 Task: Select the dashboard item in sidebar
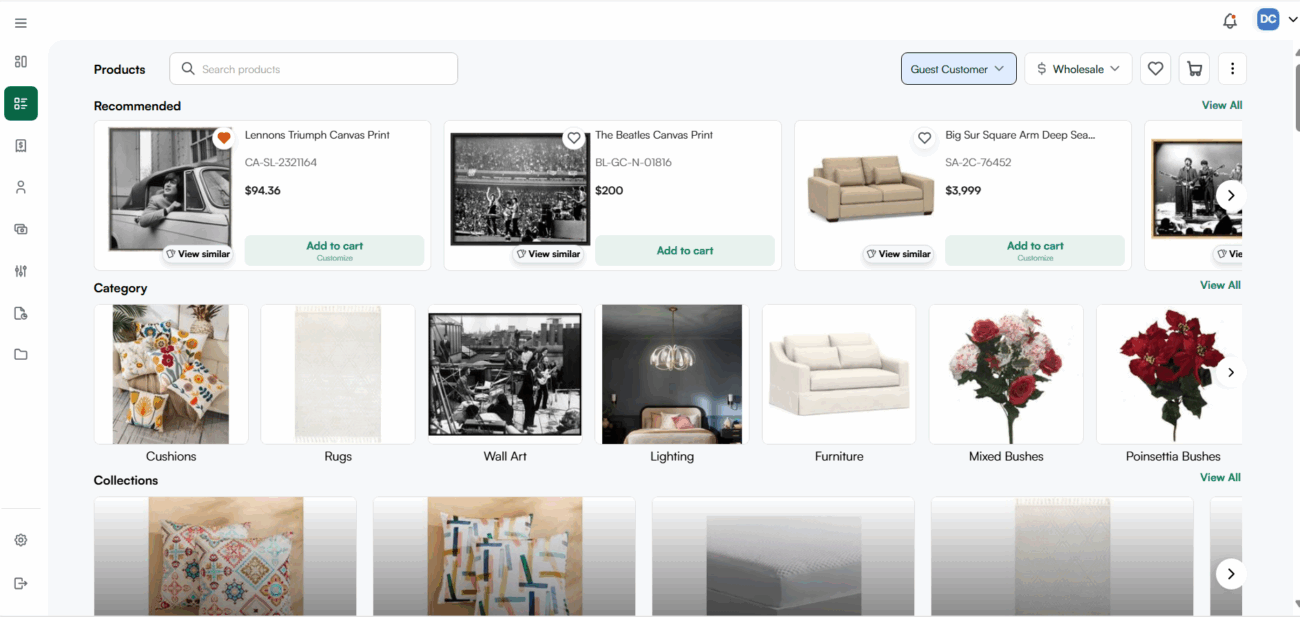(x=21, y=62)
